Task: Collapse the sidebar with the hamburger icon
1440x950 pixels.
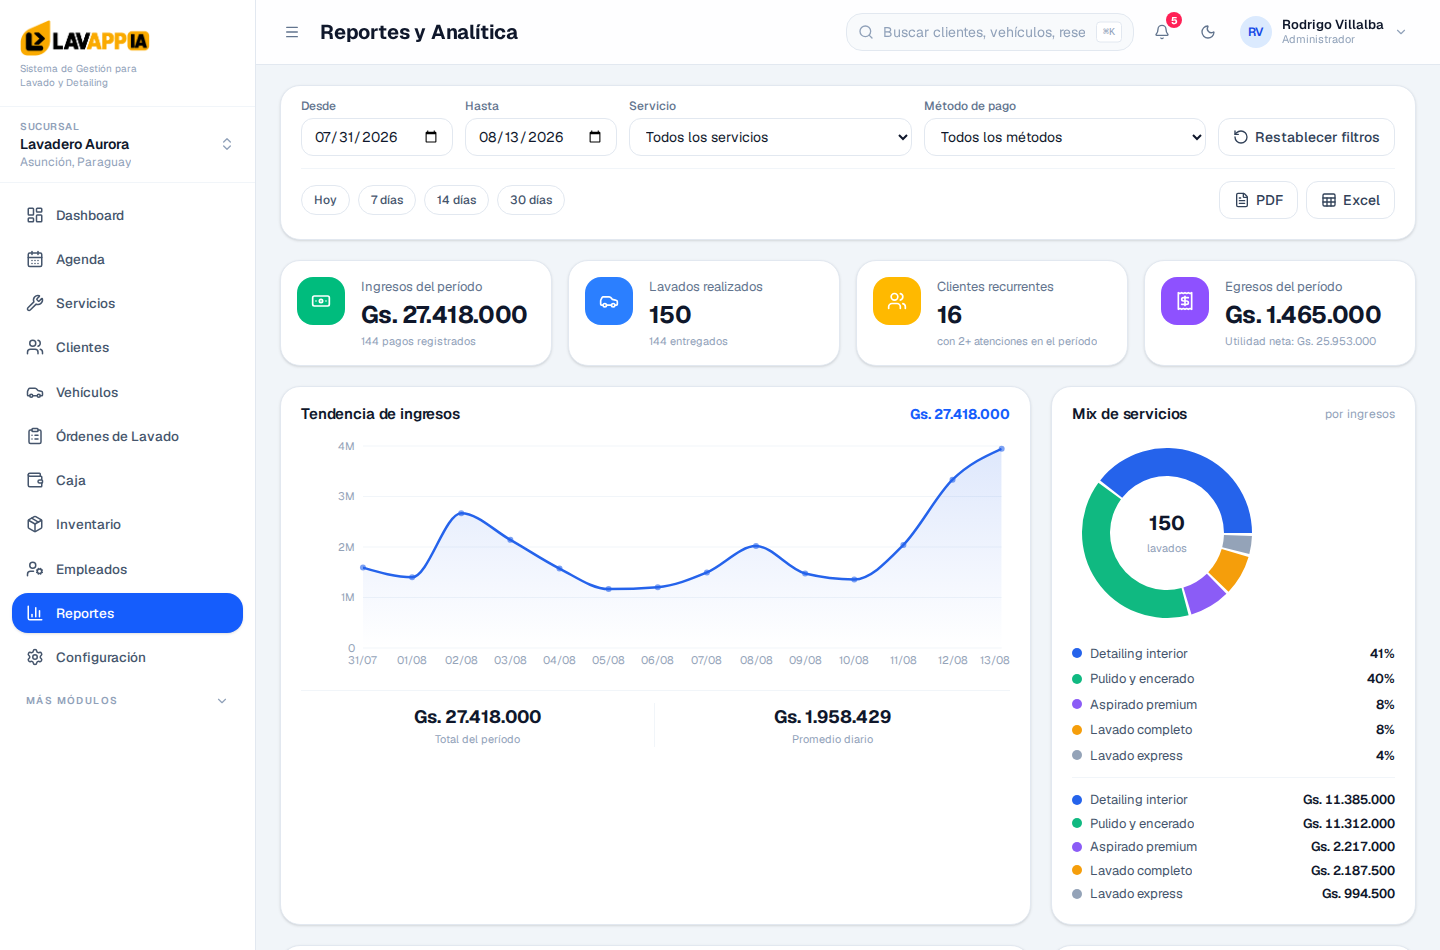Action: tap(292, 32)
